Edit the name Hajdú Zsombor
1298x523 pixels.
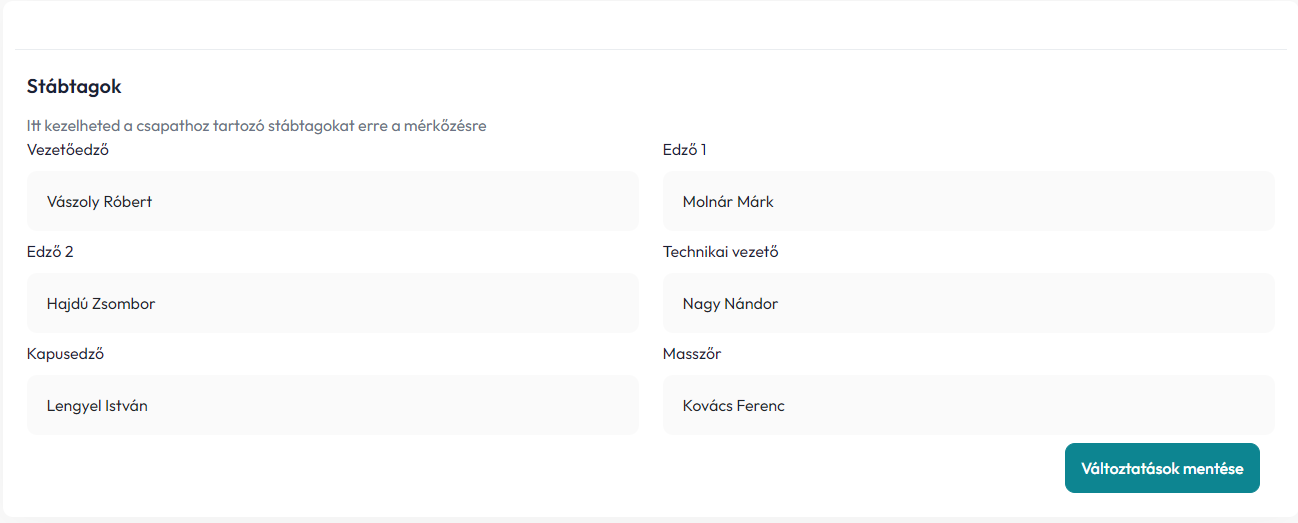(333, 303)
